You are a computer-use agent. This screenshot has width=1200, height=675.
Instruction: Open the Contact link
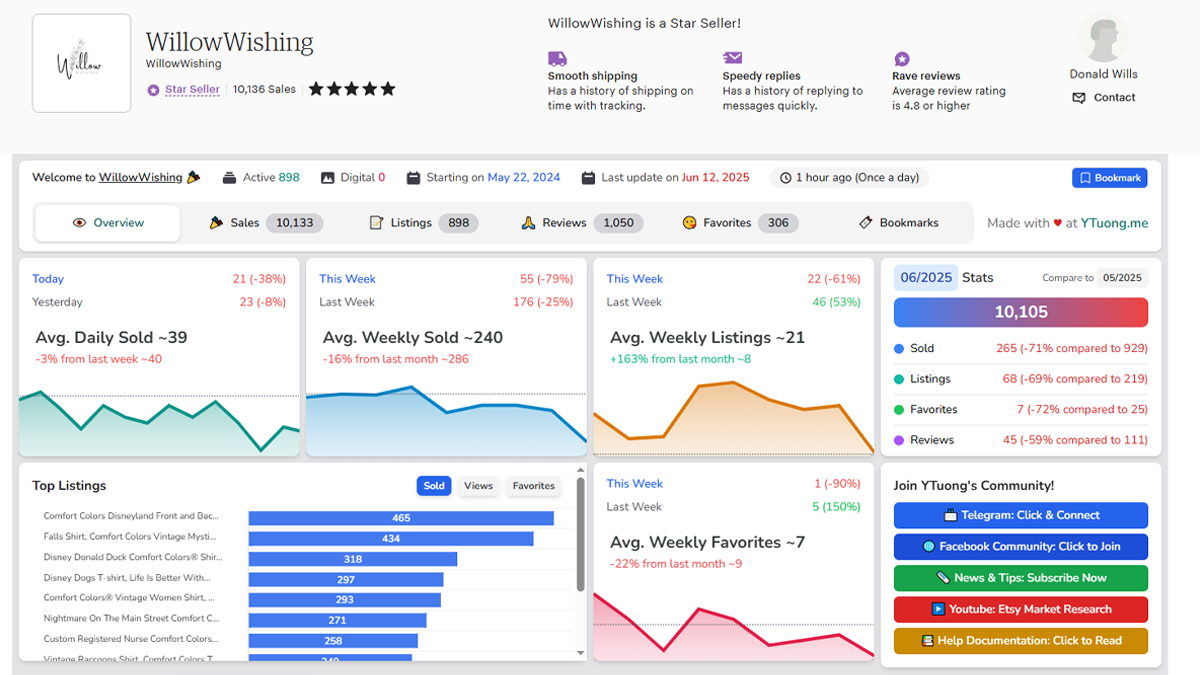point(1114,98)
